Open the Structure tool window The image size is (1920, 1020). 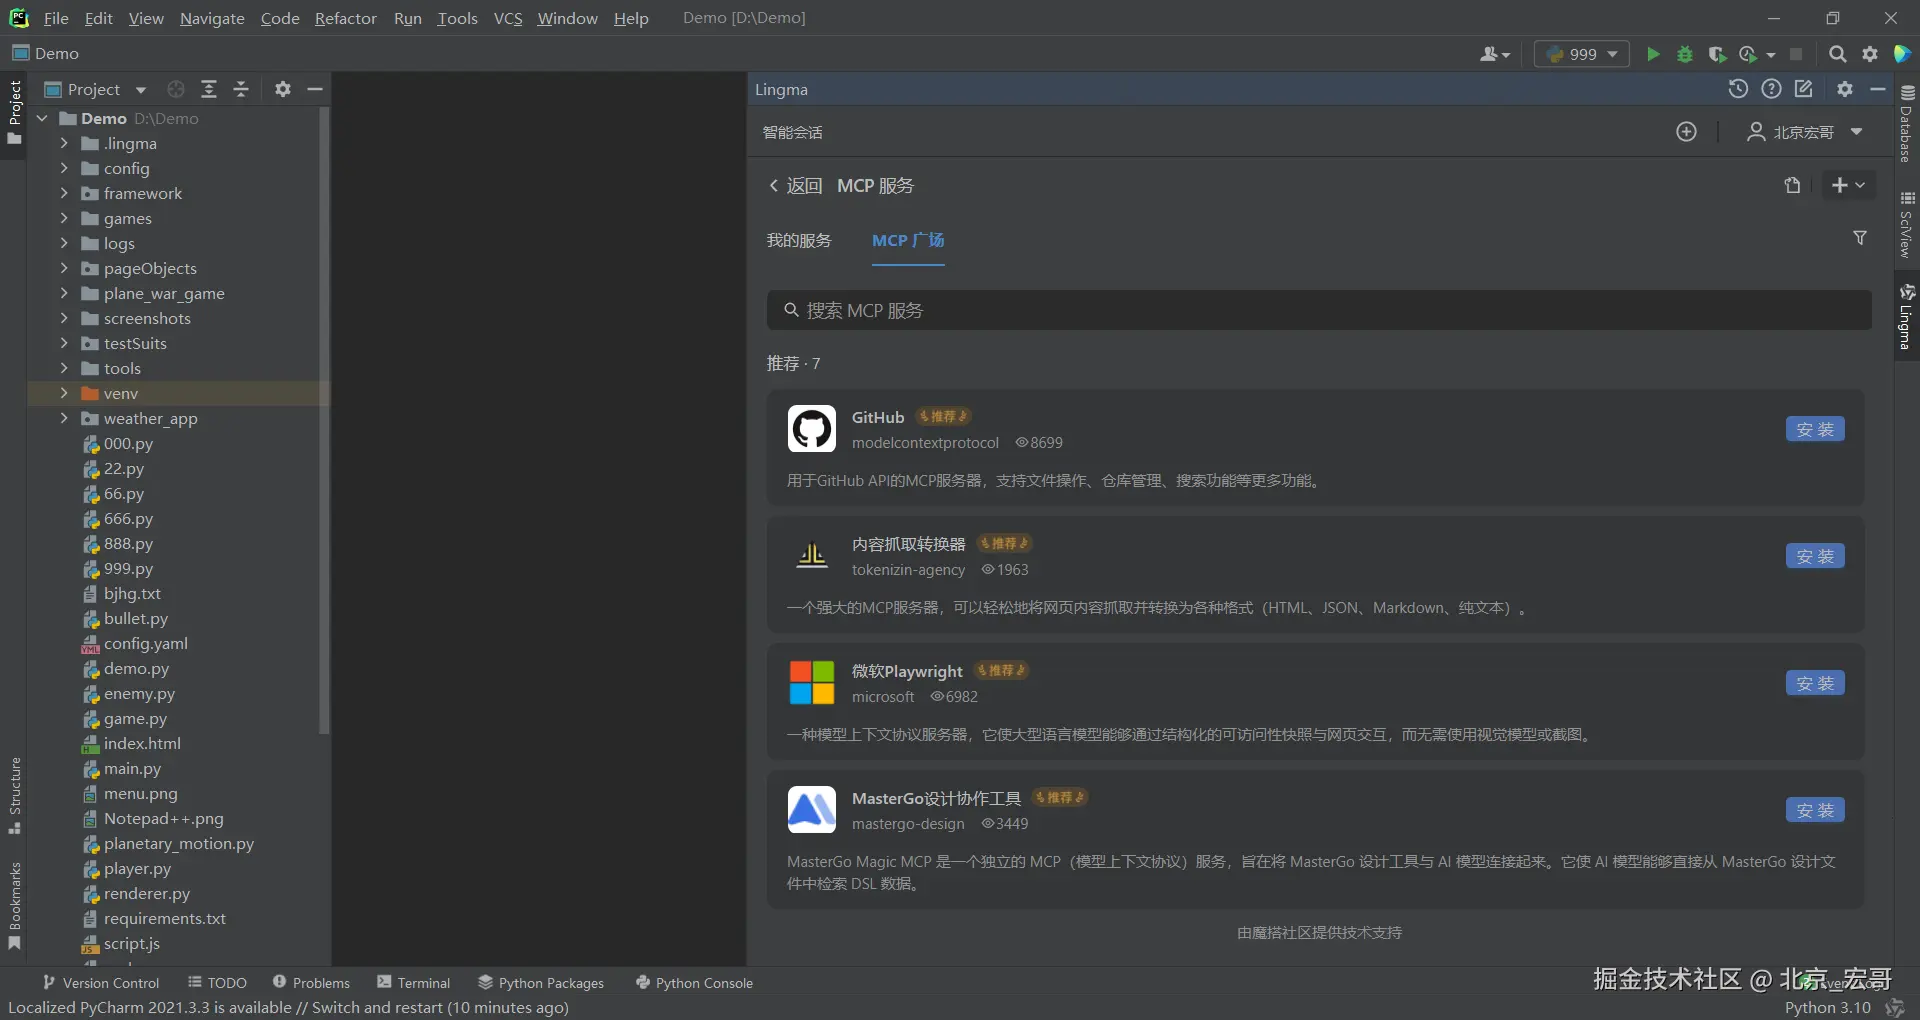15,796
